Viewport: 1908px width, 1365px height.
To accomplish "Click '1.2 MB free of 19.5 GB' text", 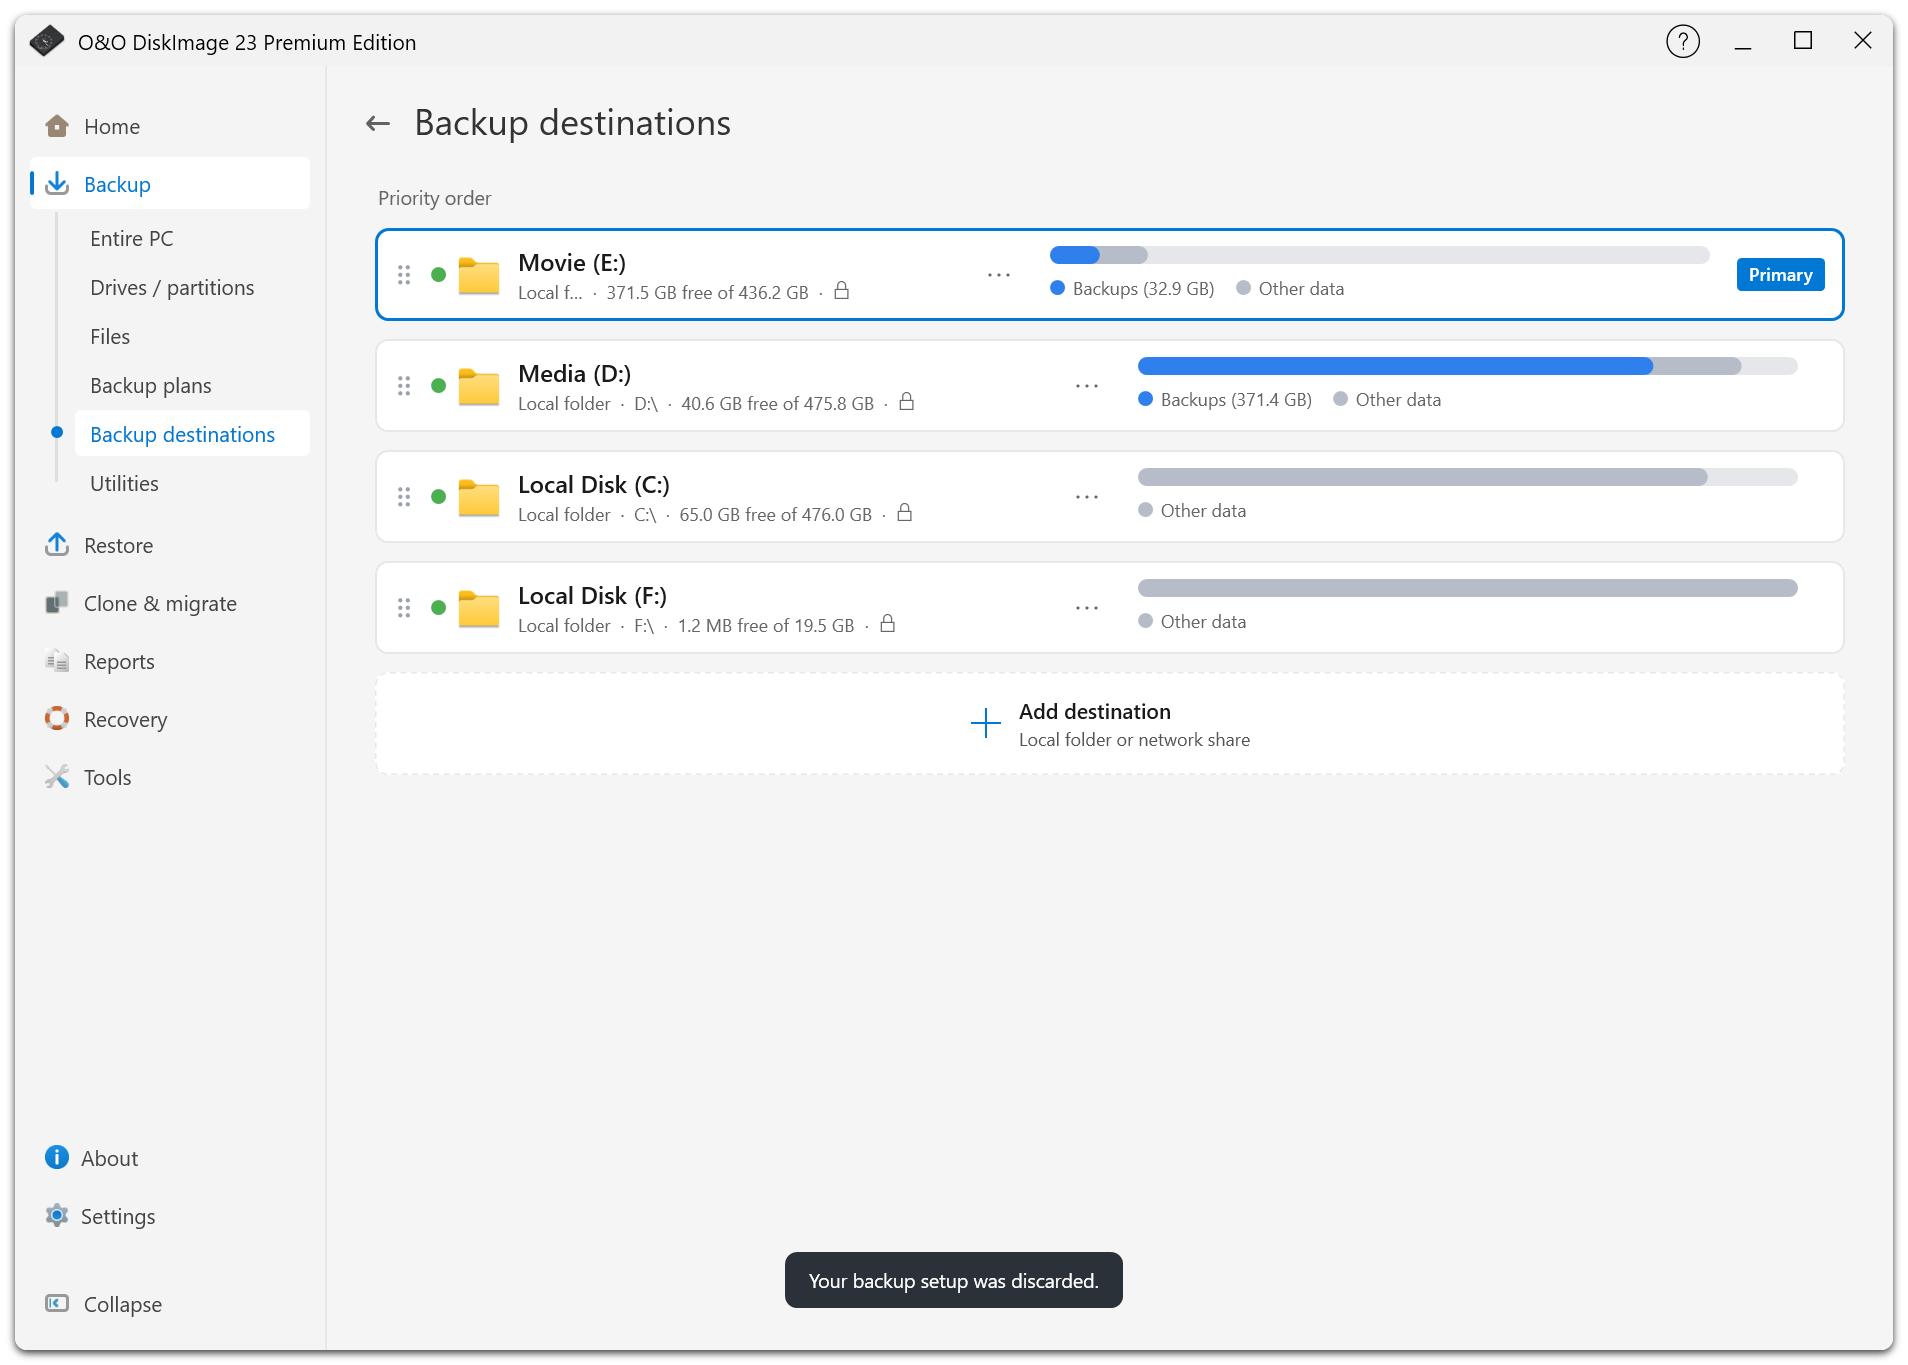I will [766, 626].
